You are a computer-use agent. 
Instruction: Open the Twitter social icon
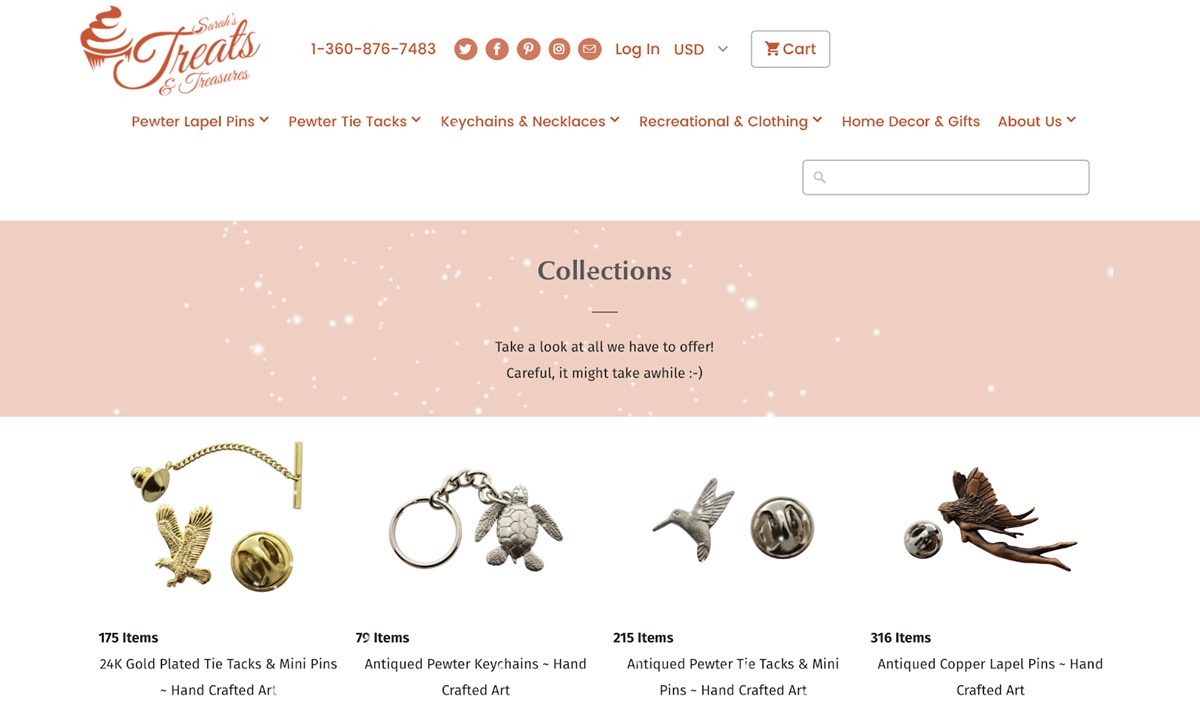click(465, 49)
